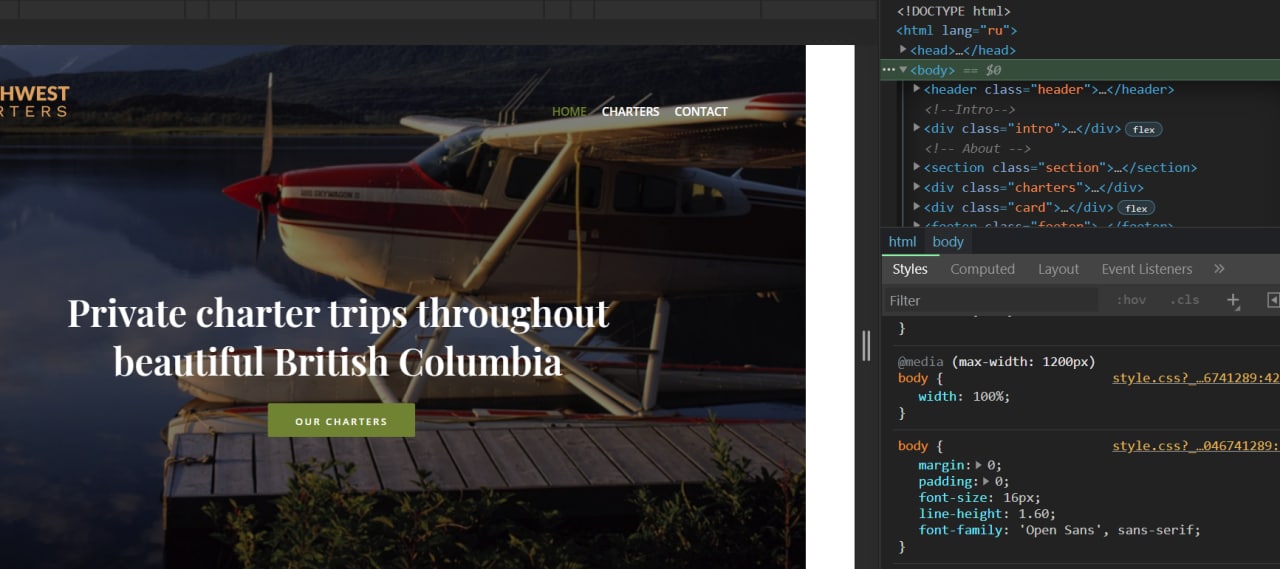Click the flex badge on intro div
This screenshot has height=569, width=1280.
1143,129
